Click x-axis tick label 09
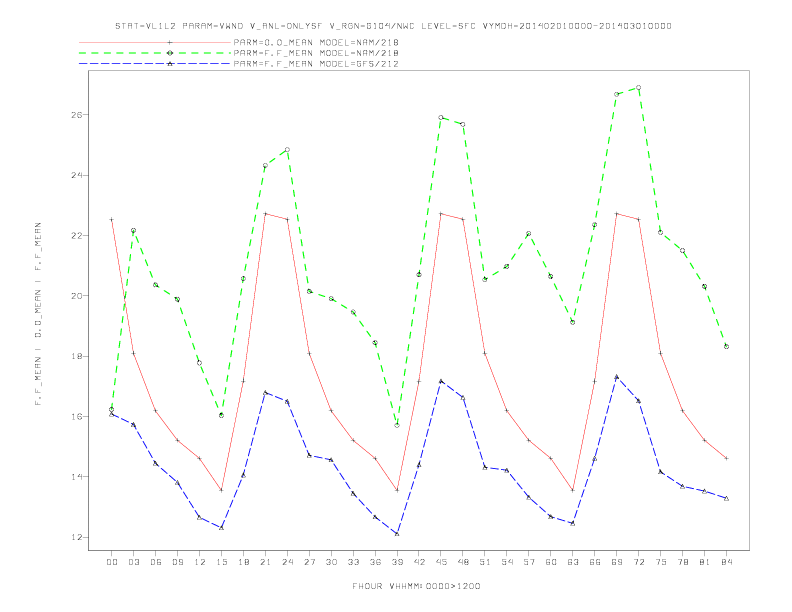This screenshot has width=792, height=612. [177, 562]
